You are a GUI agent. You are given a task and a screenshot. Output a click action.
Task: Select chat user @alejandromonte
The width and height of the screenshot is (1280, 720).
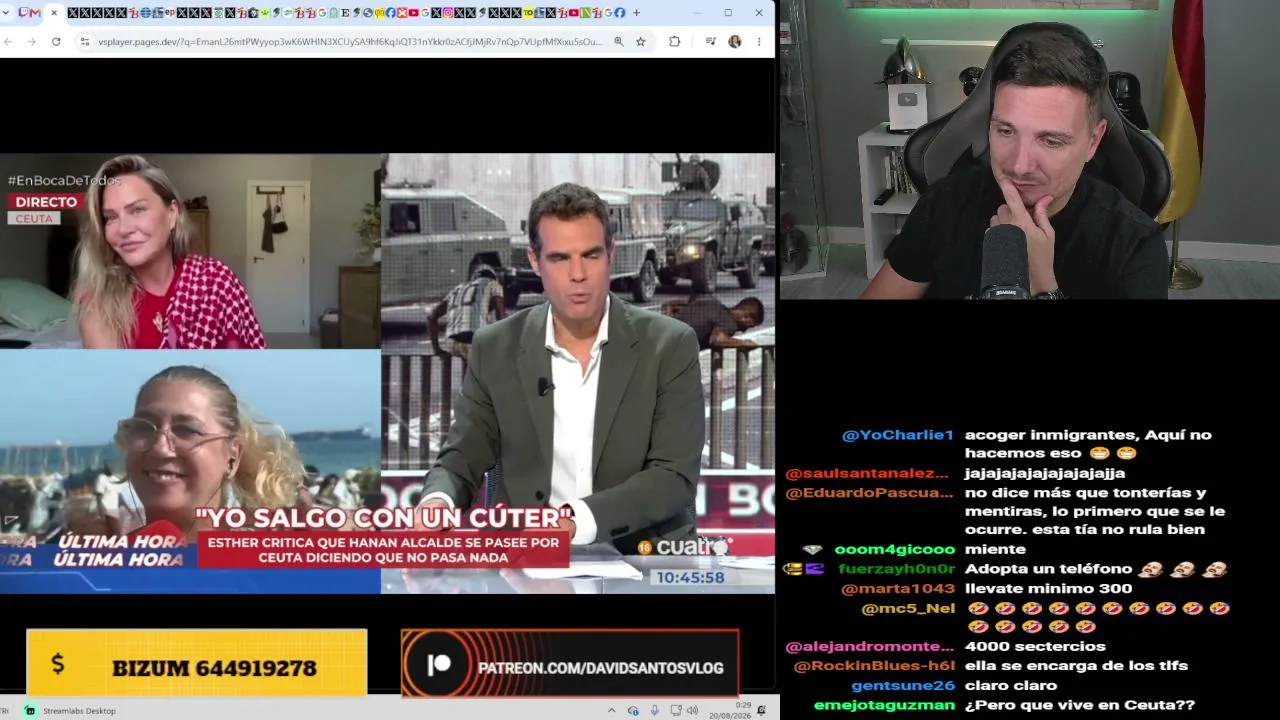(870, 646)
